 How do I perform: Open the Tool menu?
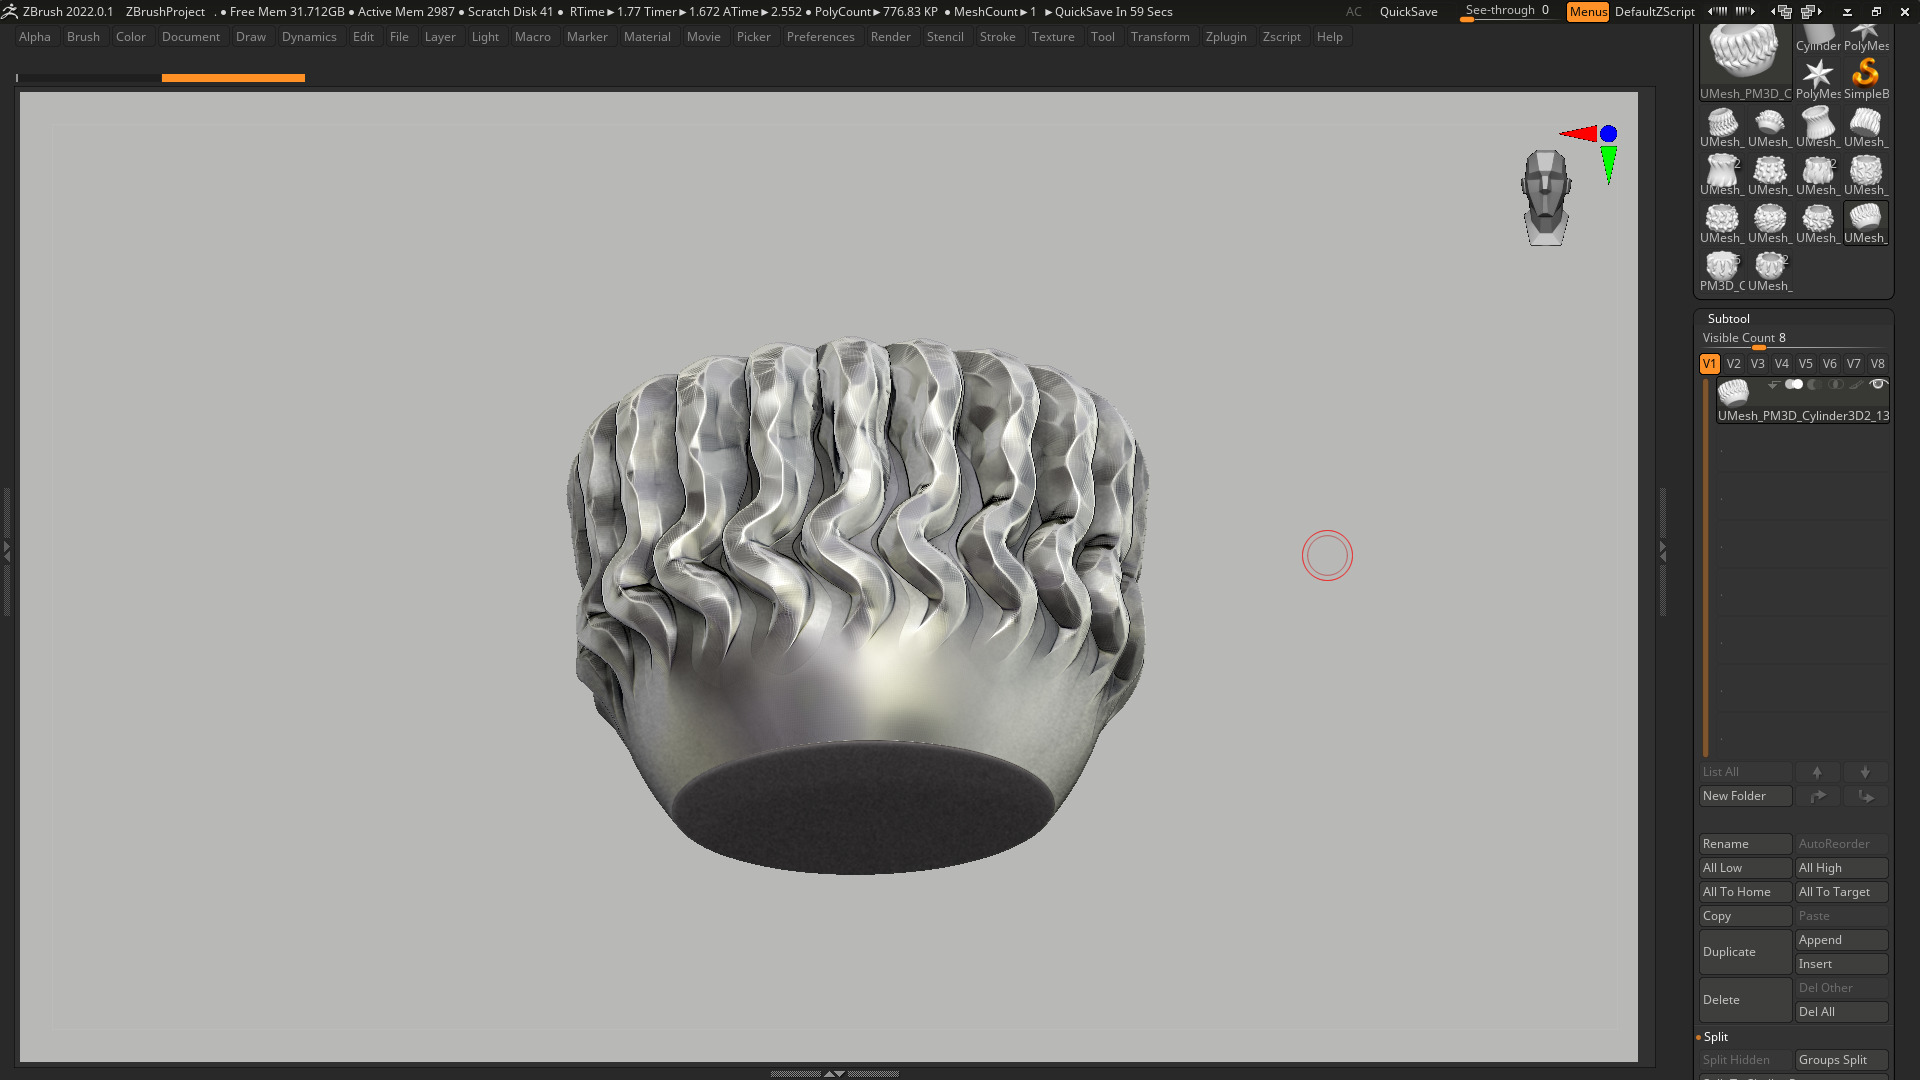(1102, 37)
